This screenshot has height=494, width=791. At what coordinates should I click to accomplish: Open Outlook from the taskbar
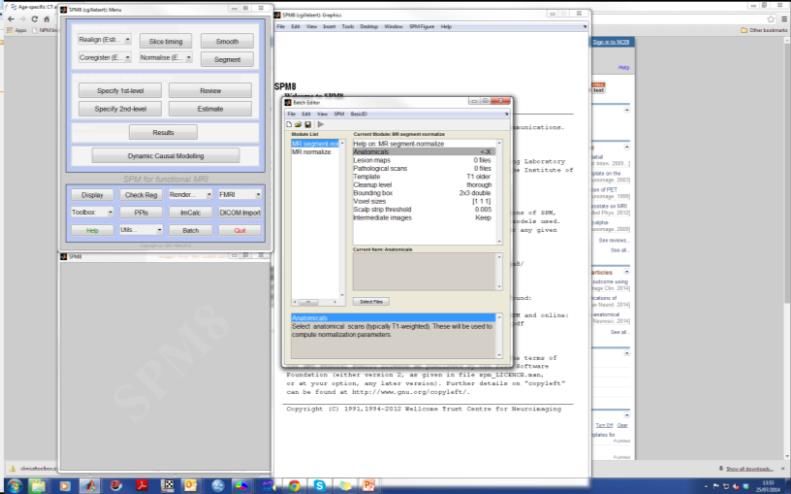pyautogui.click(x=190, y=485)
